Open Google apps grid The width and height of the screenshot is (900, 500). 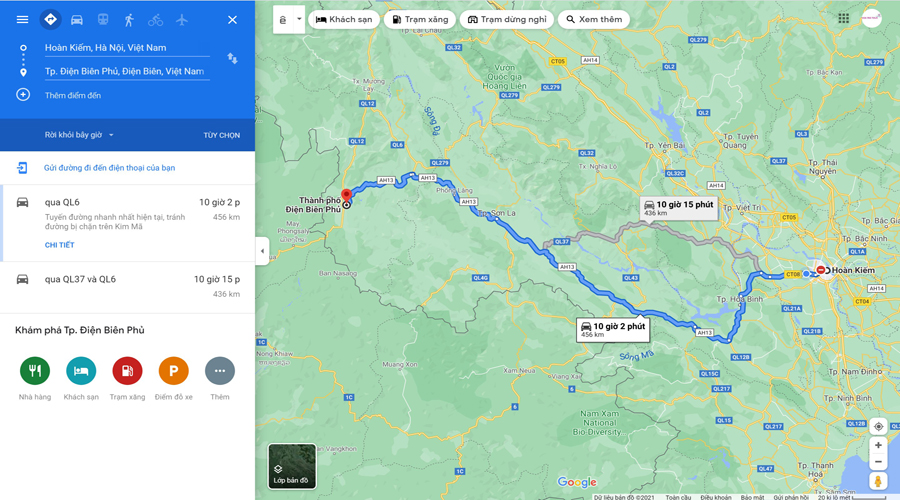click(843, 19)
